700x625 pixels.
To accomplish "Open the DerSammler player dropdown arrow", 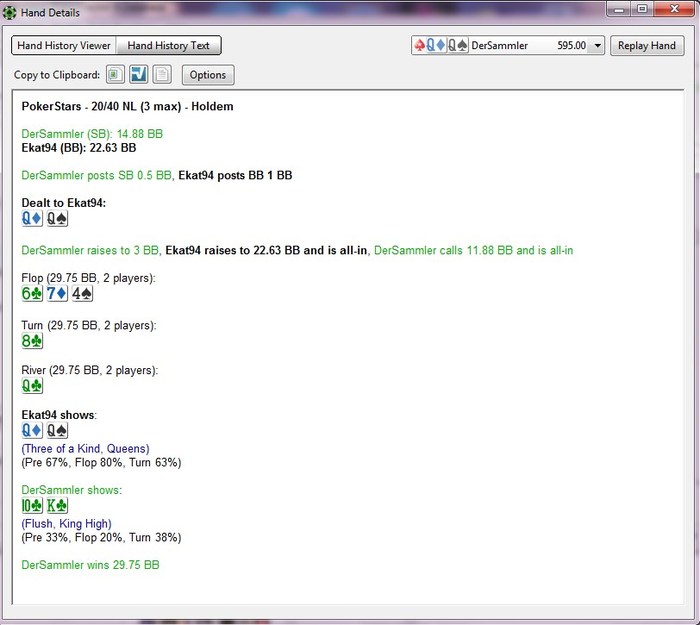I will (x=597, y=46).
